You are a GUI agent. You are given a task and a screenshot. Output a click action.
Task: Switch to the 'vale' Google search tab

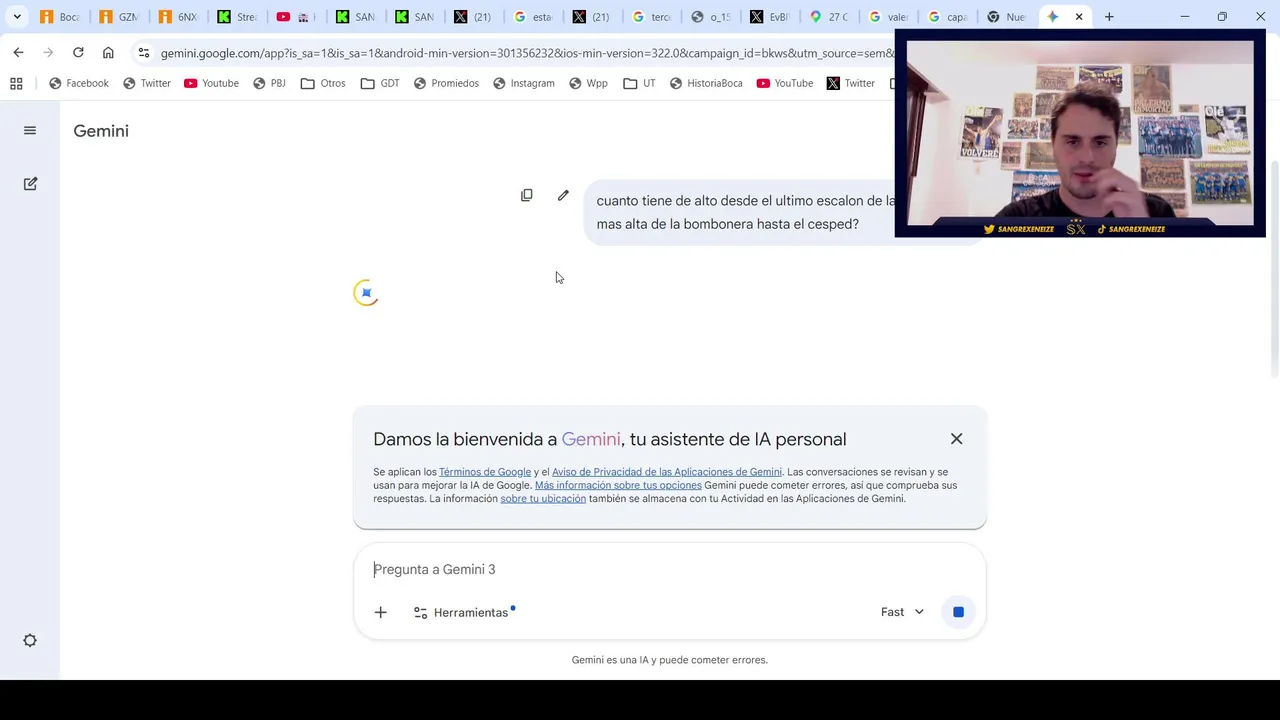pyautogui.click(x=887, y=17)
